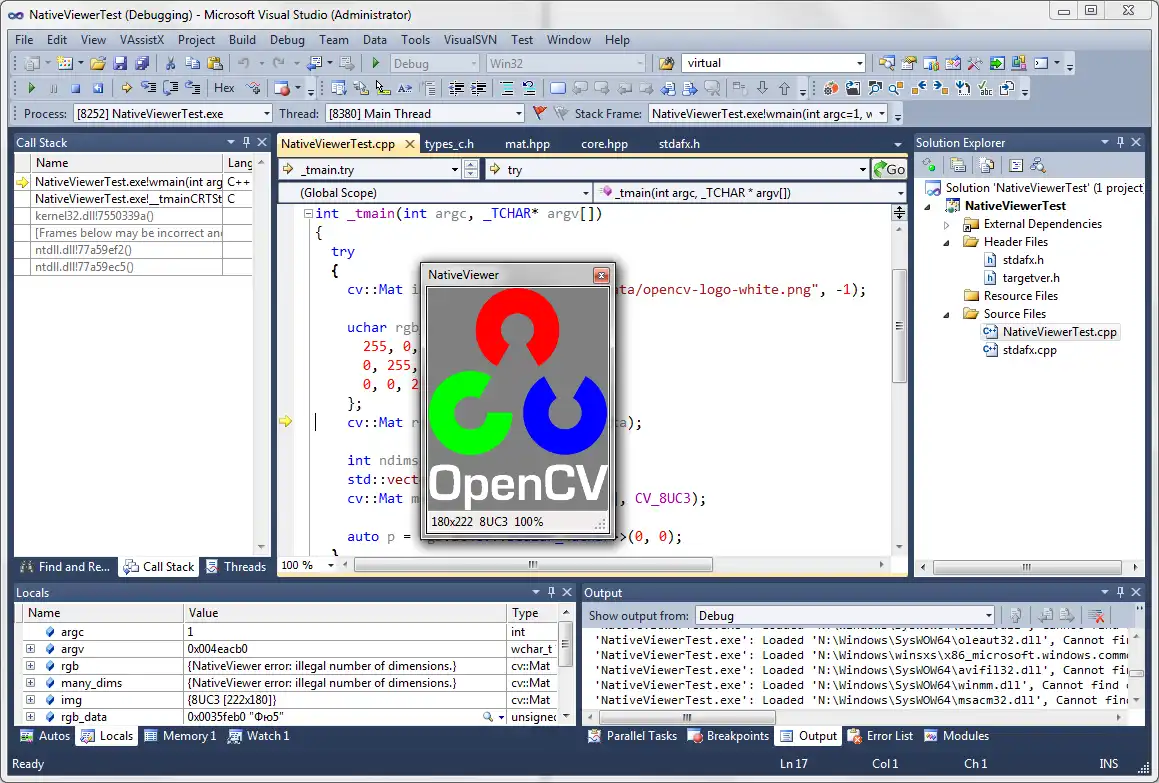Open the Stack Frame dropdown
This screenshot has width=1159, height=783.
[882, 114]
